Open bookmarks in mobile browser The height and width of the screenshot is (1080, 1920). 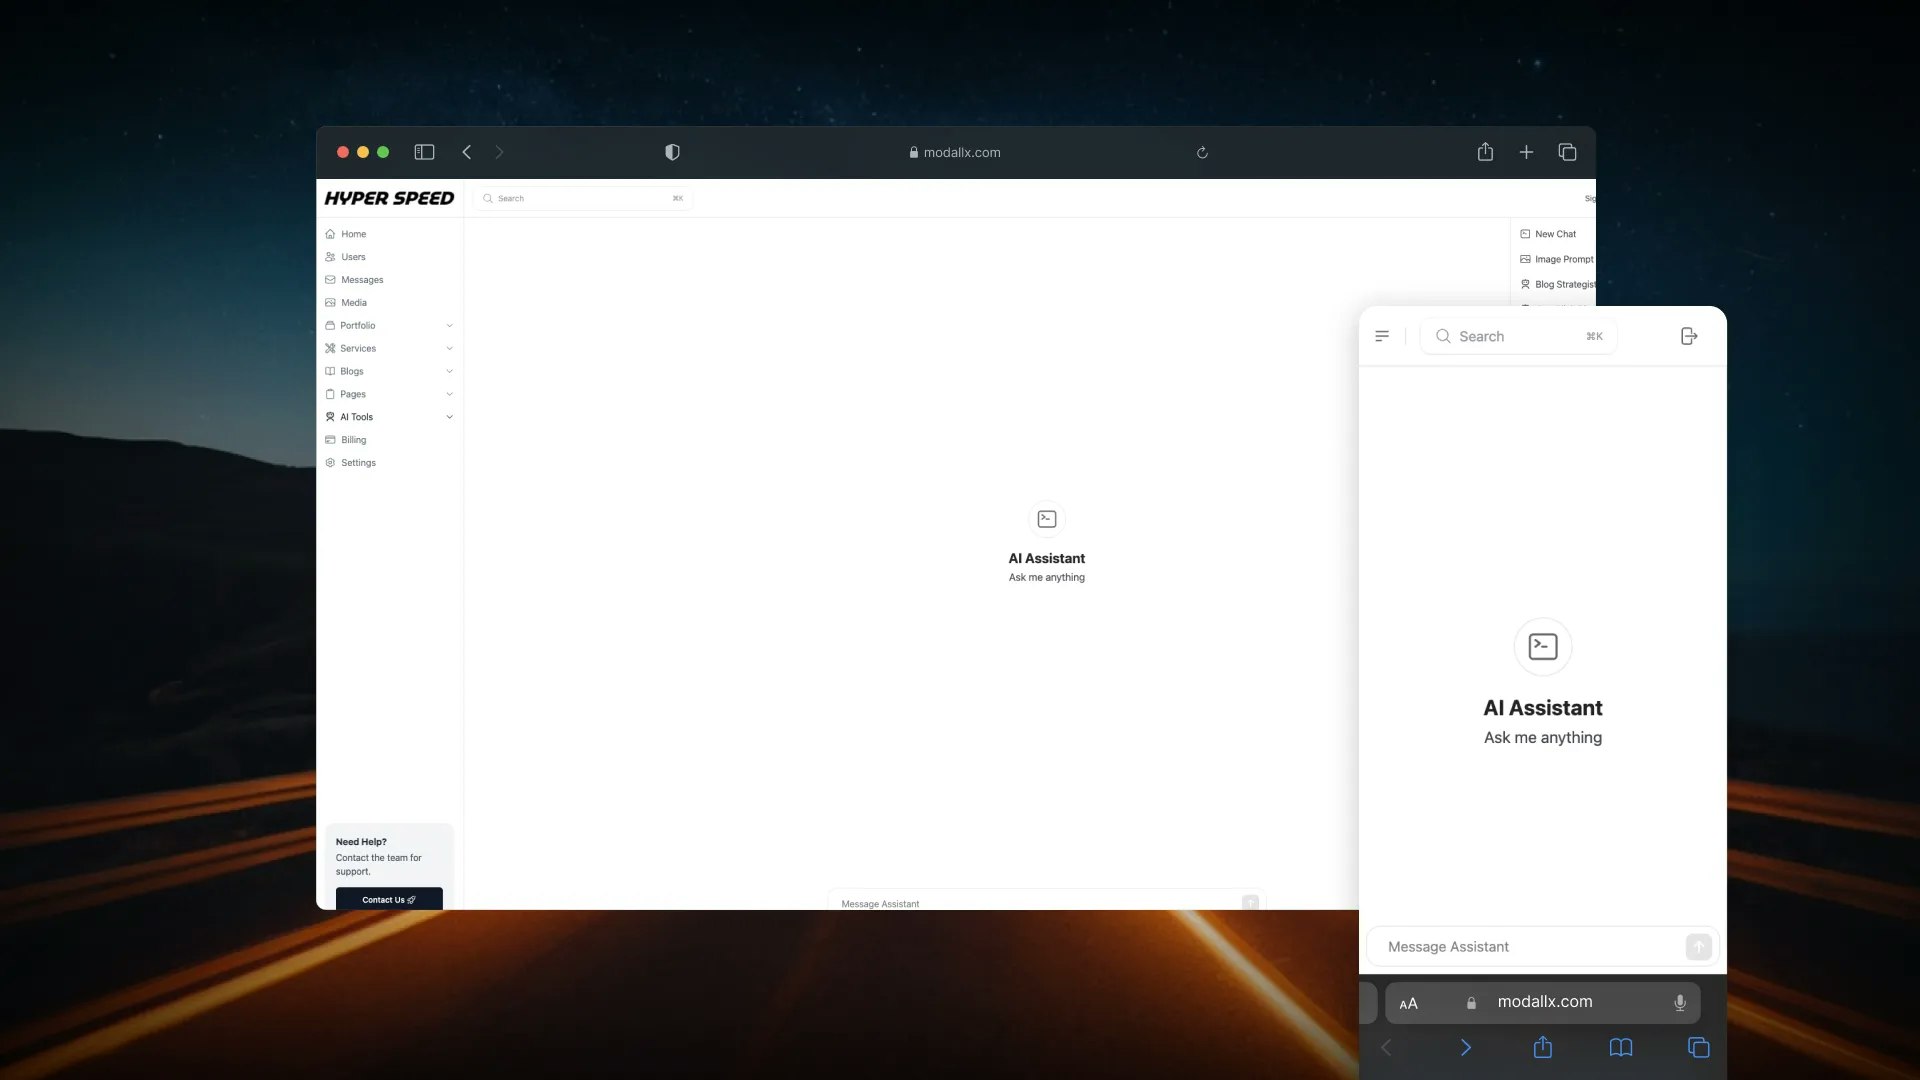(x=1621, y=1047)
